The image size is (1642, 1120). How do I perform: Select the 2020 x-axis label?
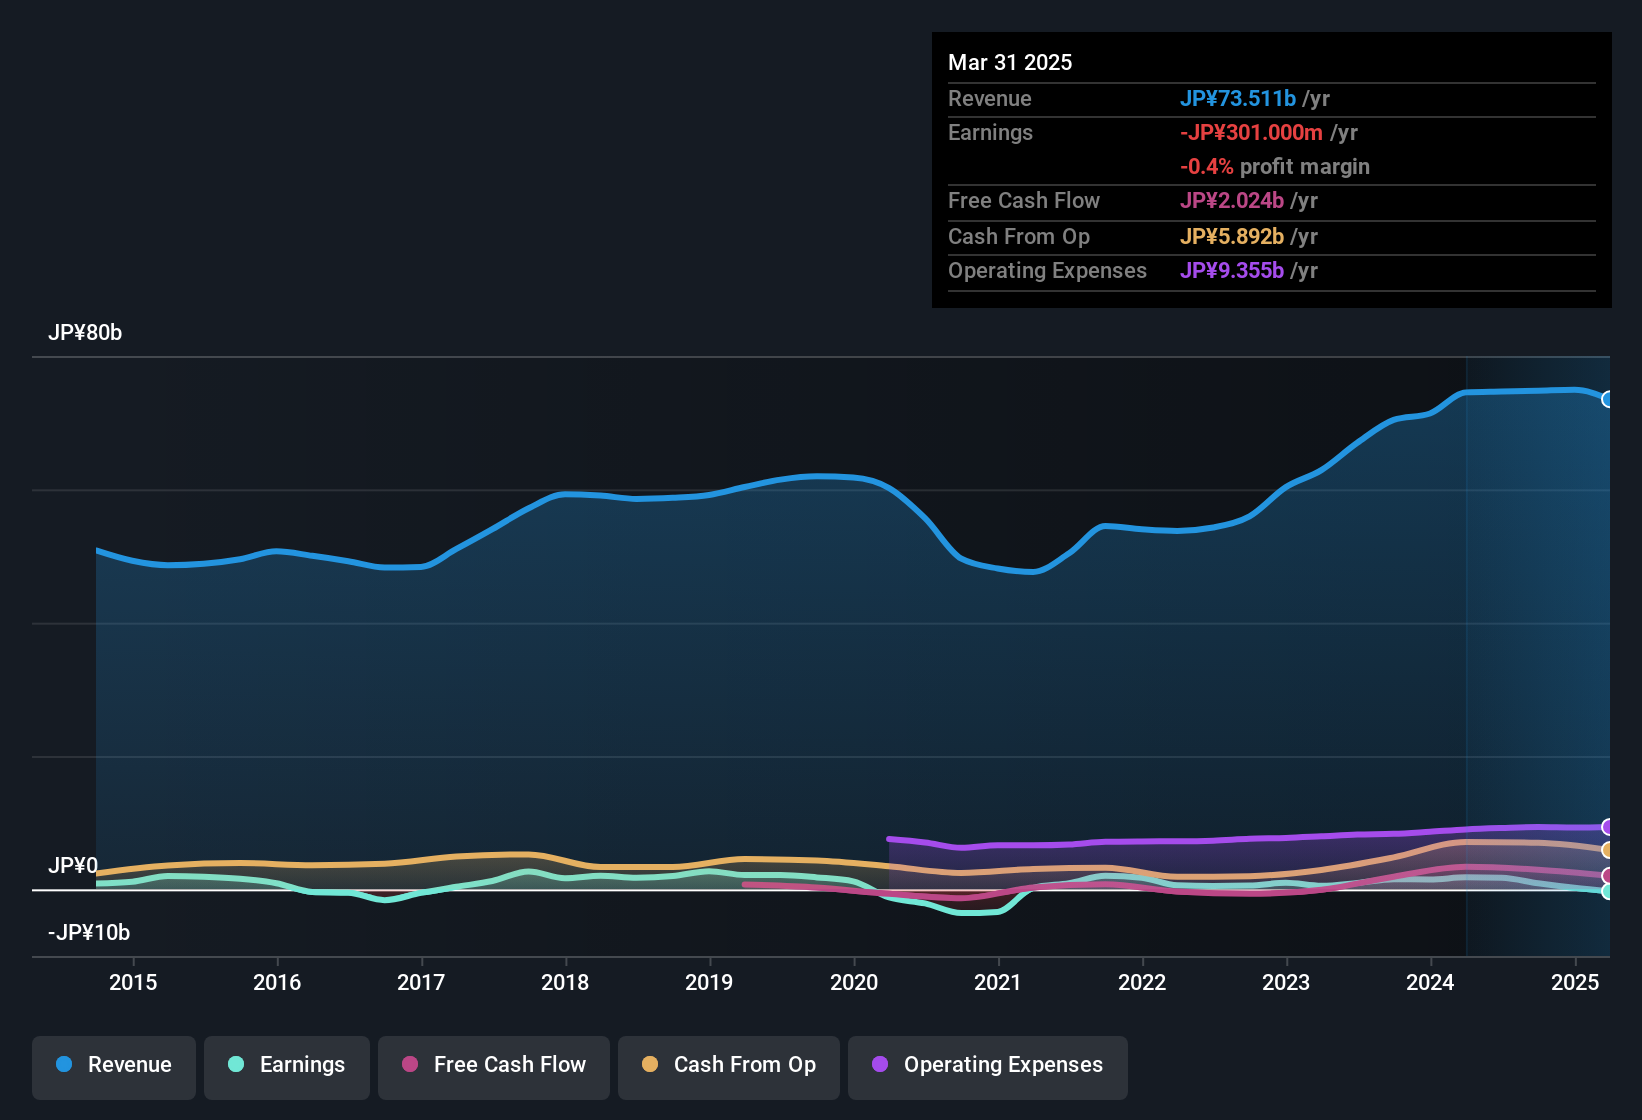854,982
